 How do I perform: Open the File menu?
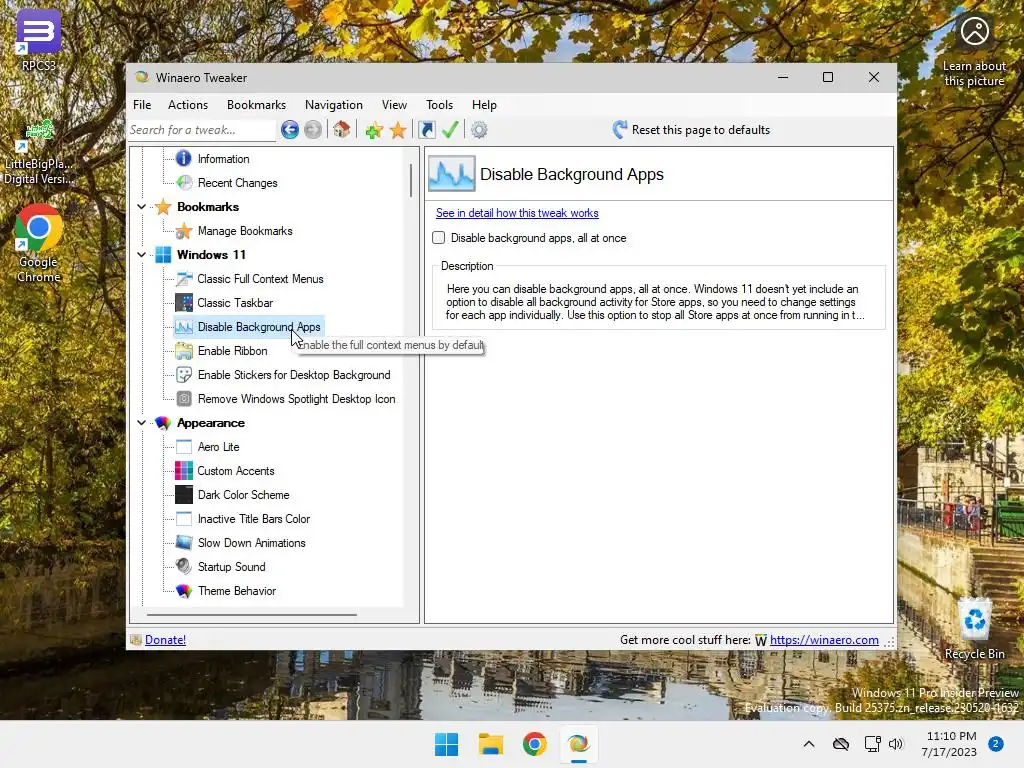point(142,104)
